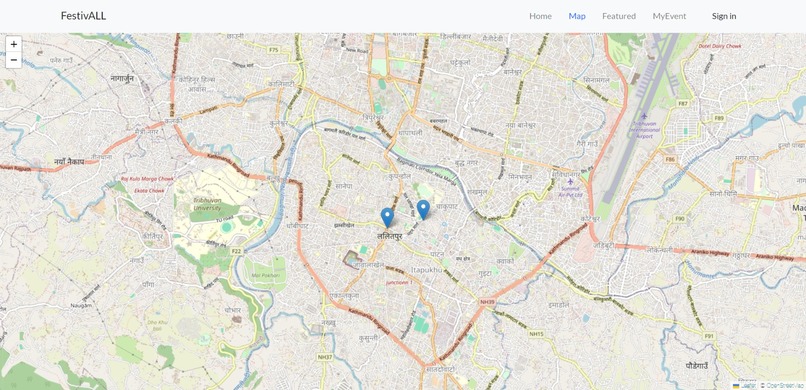Click the Naugam place label

(x=81, y=306)
